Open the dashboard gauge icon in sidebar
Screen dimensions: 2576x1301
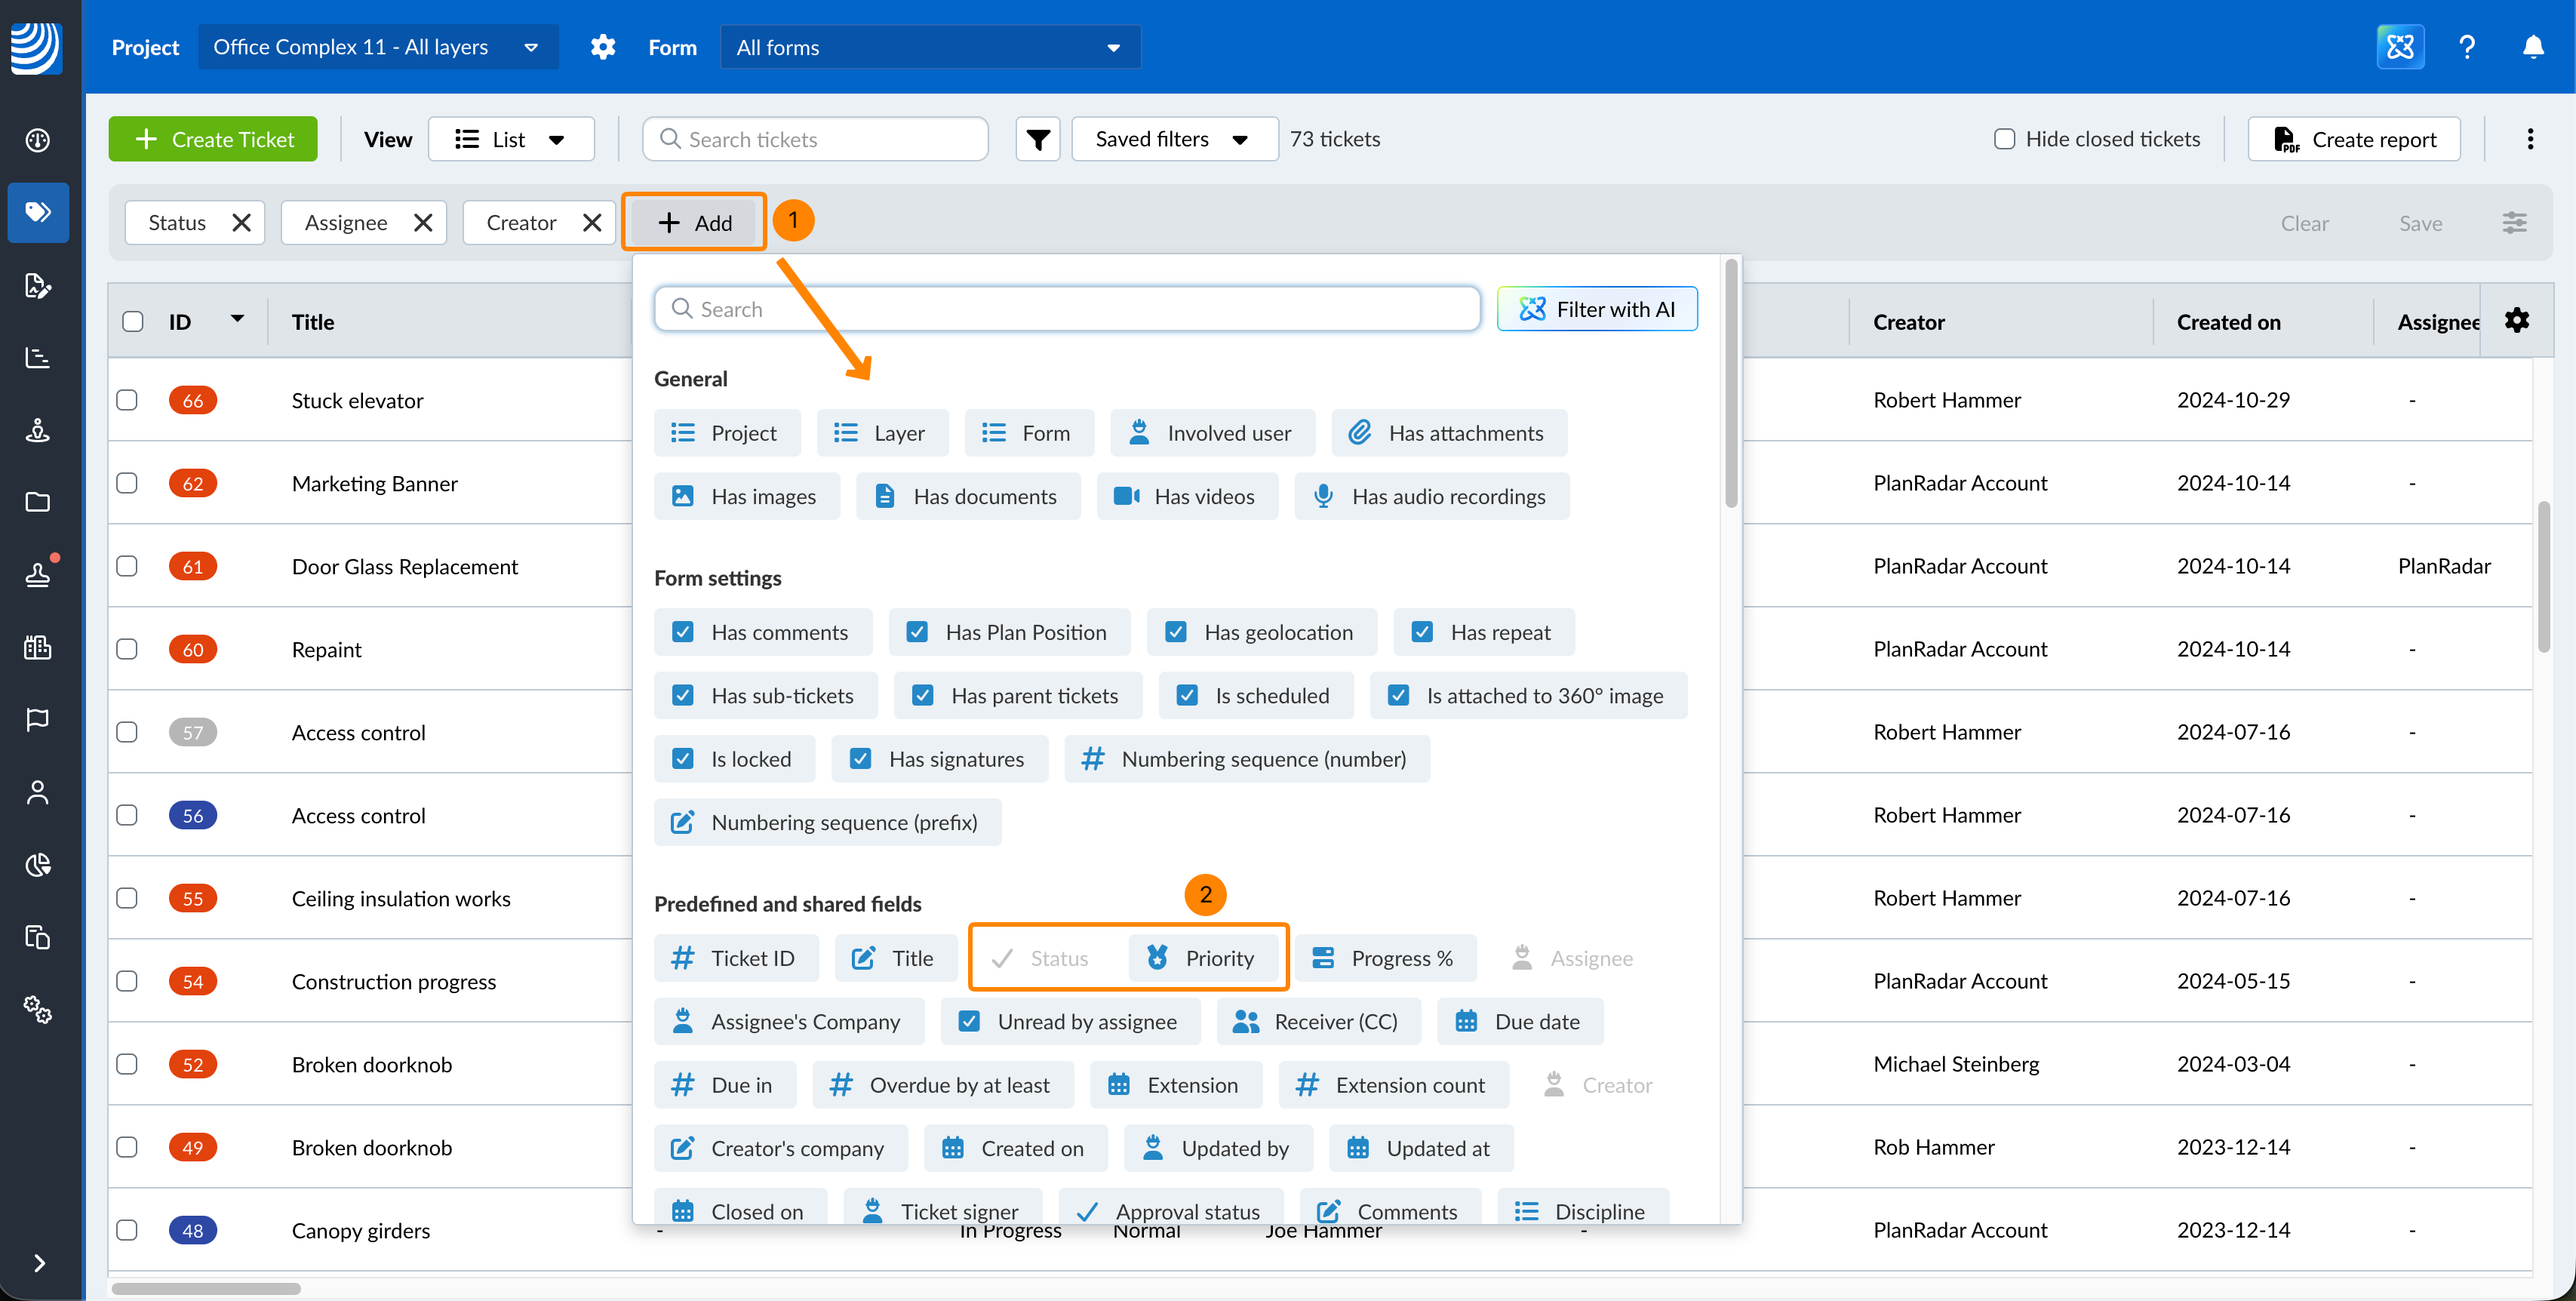coord(38,140)
